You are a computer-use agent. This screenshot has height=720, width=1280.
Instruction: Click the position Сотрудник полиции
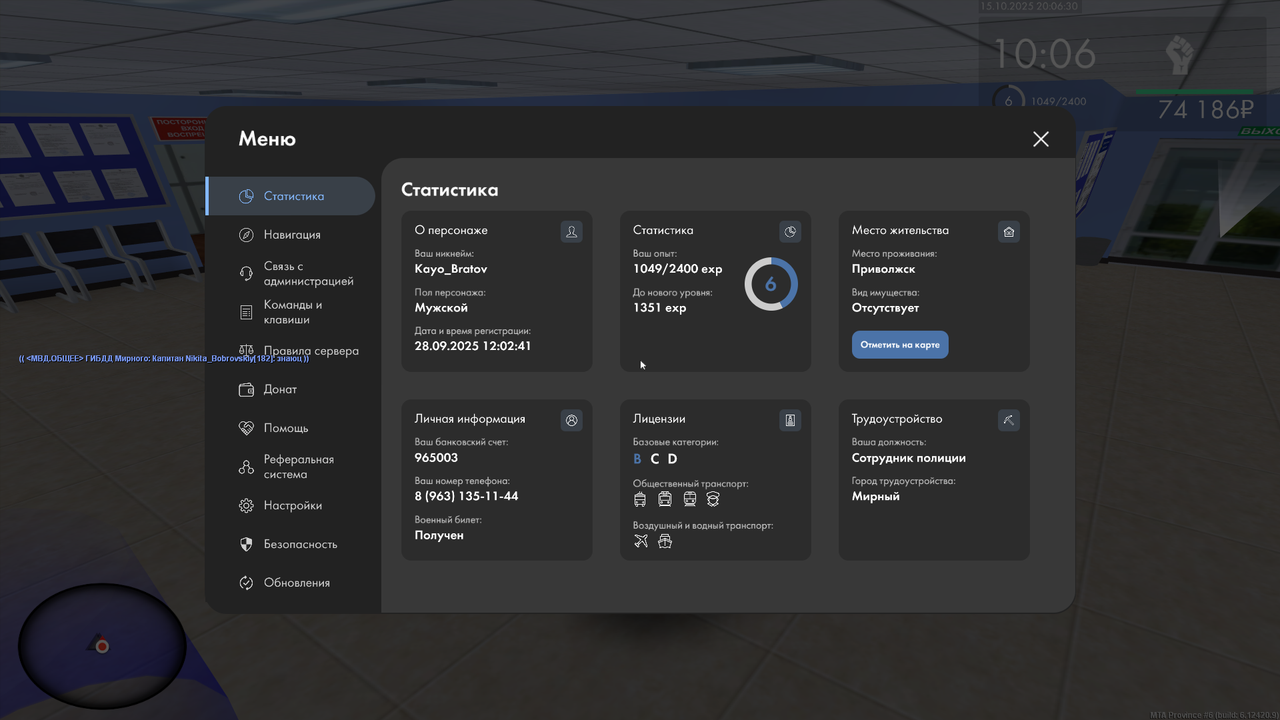[x=909, y=458]
